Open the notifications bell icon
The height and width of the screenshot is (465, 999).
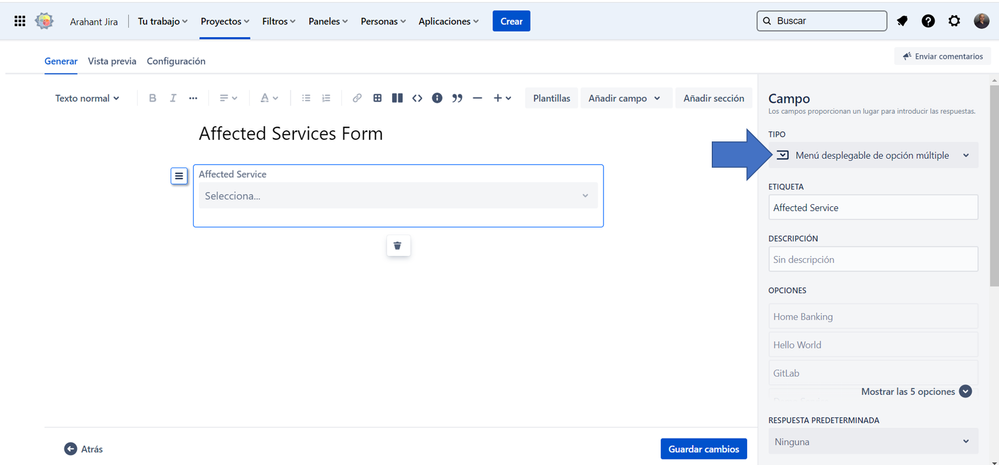coord(902,21)
